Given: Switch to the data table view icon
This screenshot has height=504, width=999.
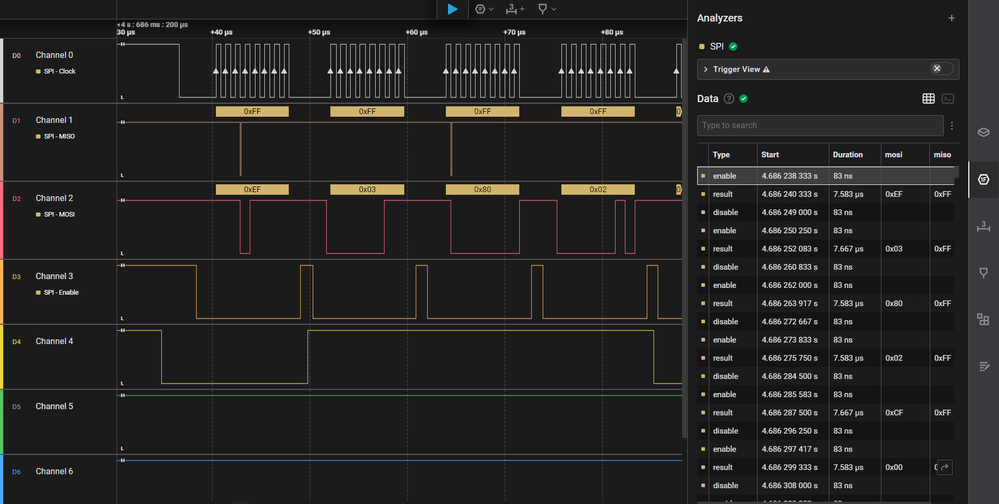Looking at the screenshot, I should 928,99.
